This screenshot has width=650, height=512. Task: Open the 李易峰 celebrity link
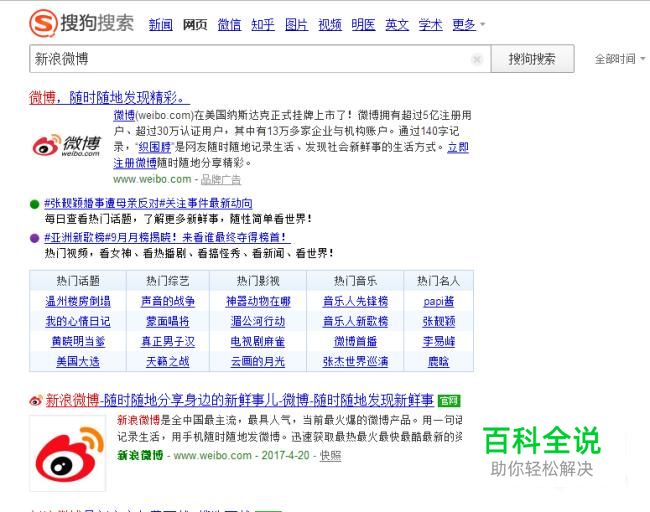coord(439,342)
